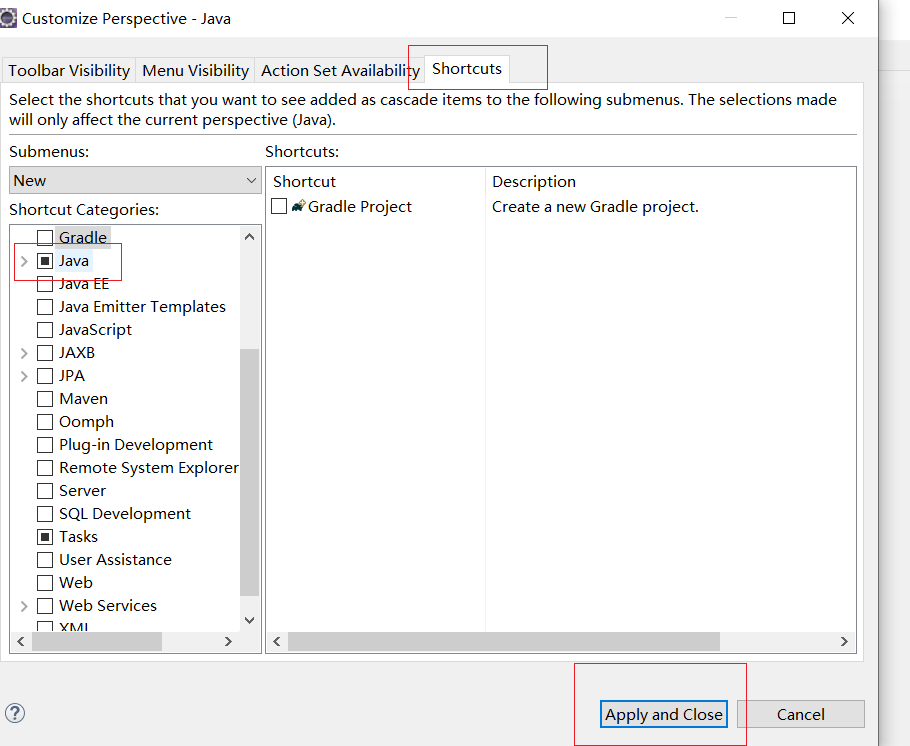Screen dimensions: 910x746
Task: Select 'Tasks' category label
Action: coord(78,537)
